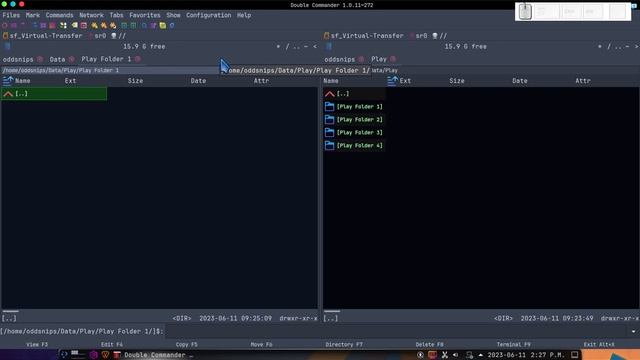
Task: Open the Help menu
Action: tap(244, 15)
